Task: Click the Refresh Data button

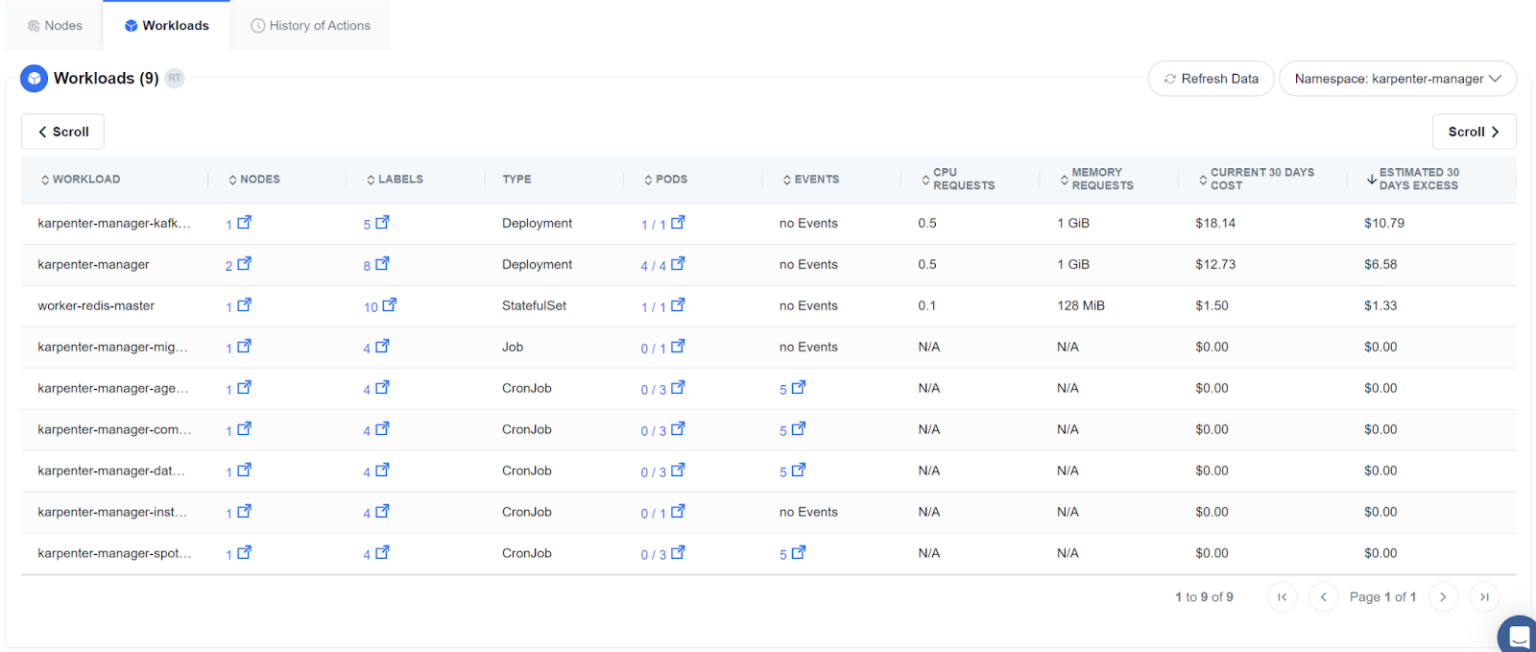Action: (x=1211, y=79)
